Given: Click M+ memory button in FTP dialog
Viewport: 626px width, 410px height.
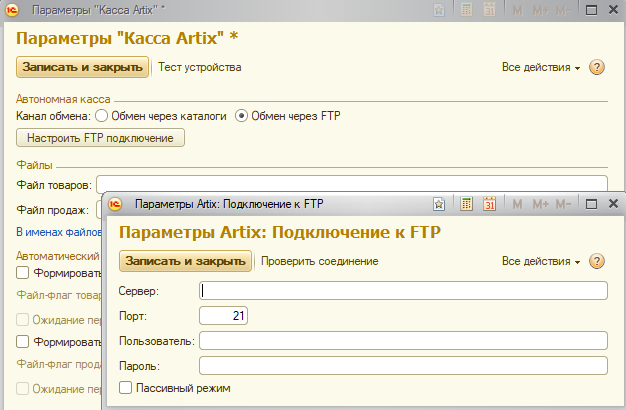Looking at the screenshot, I should click(541, 204).
